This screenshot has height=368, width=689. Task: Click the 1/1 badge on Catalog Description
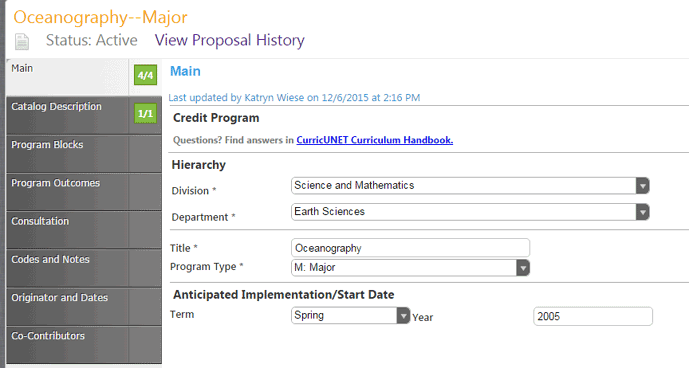pos(145,113)
